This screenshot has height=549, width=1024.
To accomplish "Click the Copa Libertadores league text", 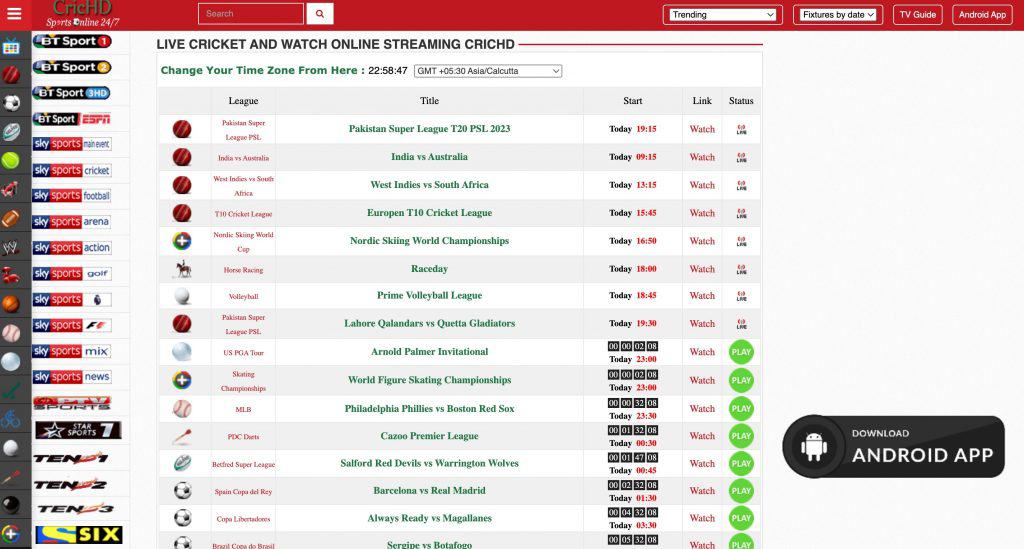I will 244,520.
